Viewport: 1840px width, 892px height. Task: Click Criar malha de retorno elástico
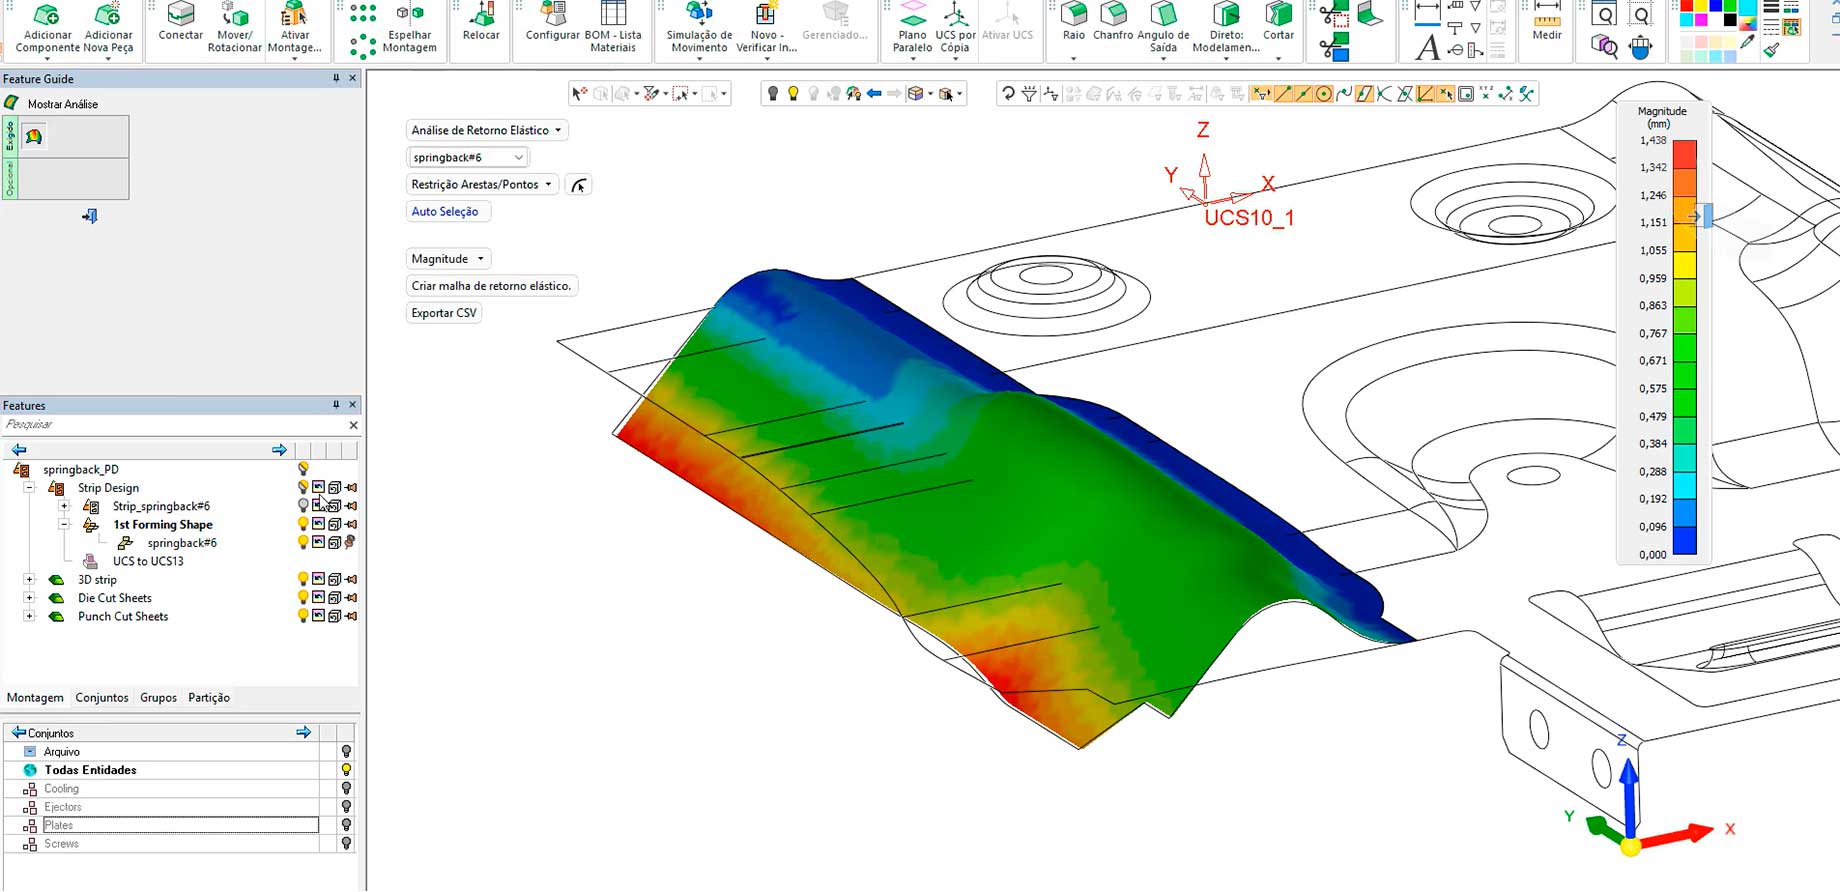point(491,286)
